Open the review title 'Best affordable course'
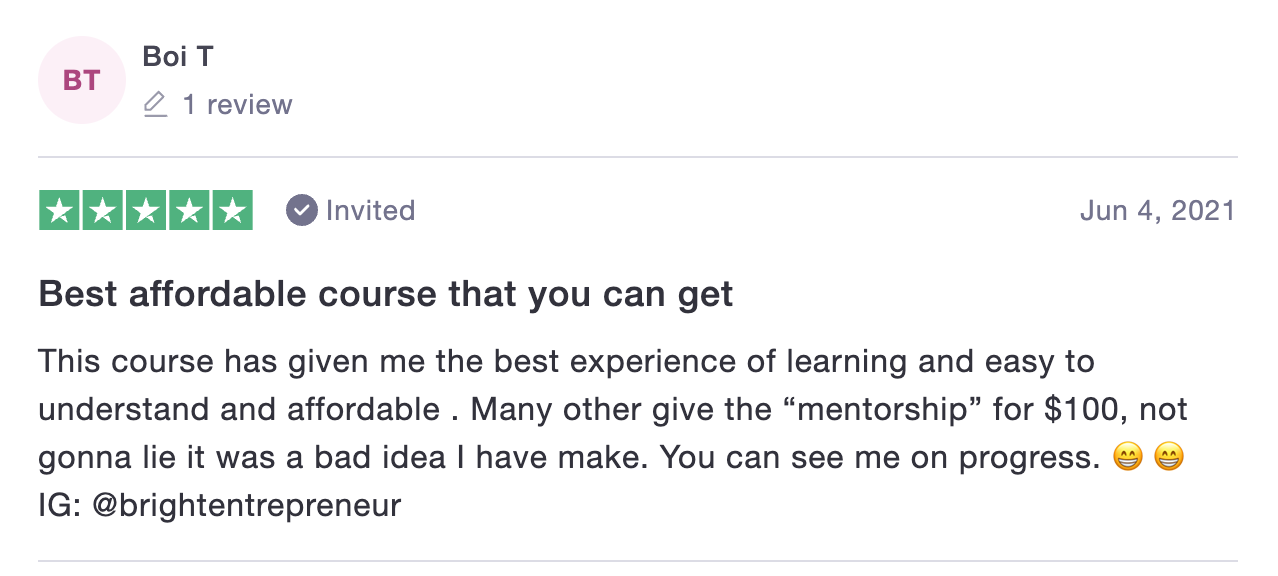The height and width of the screenshot is (576, 1278). [x=386, y=295]
